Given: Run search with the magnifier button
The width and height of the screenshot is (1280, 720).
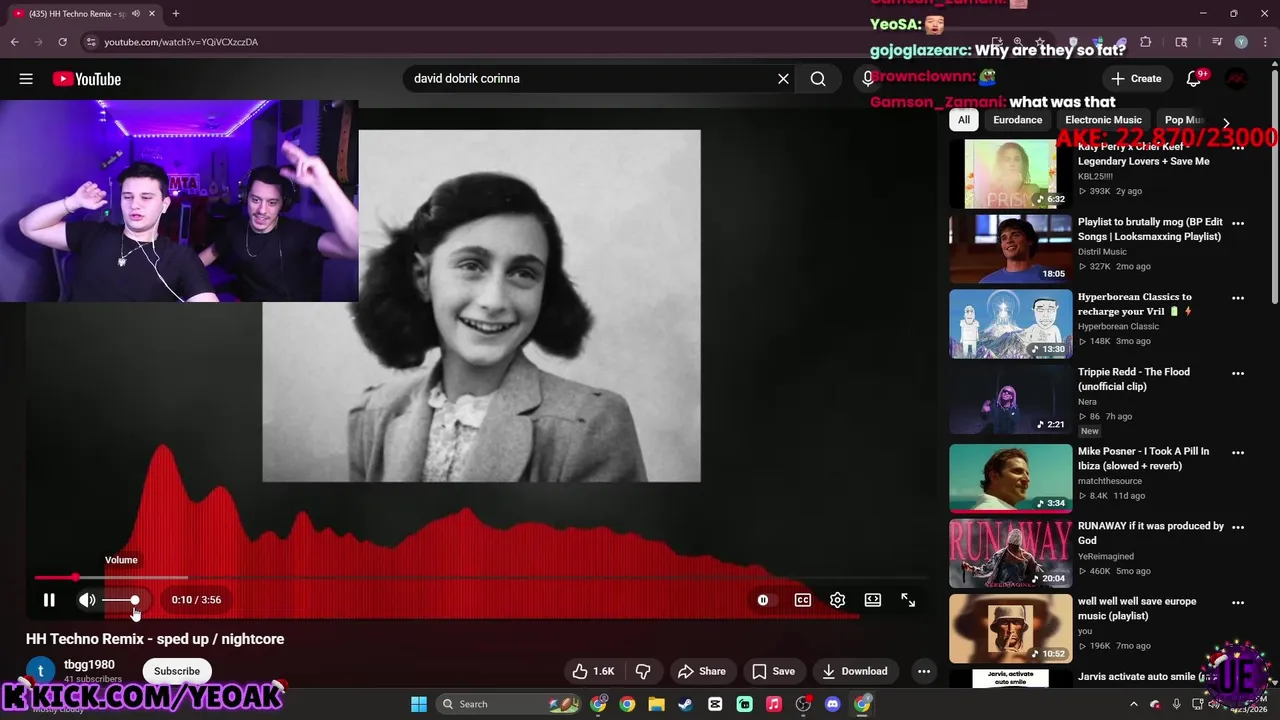Looking at the screenshot, I should 818,79.
